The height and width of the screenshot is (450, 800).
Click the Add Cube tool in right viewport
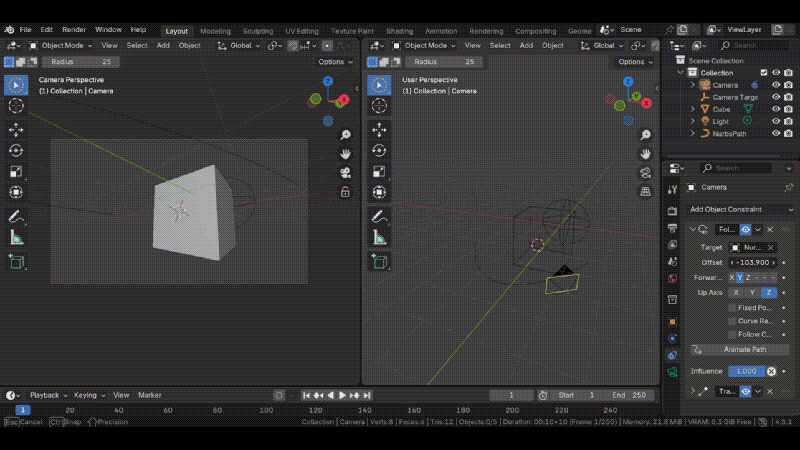point(379,262)
